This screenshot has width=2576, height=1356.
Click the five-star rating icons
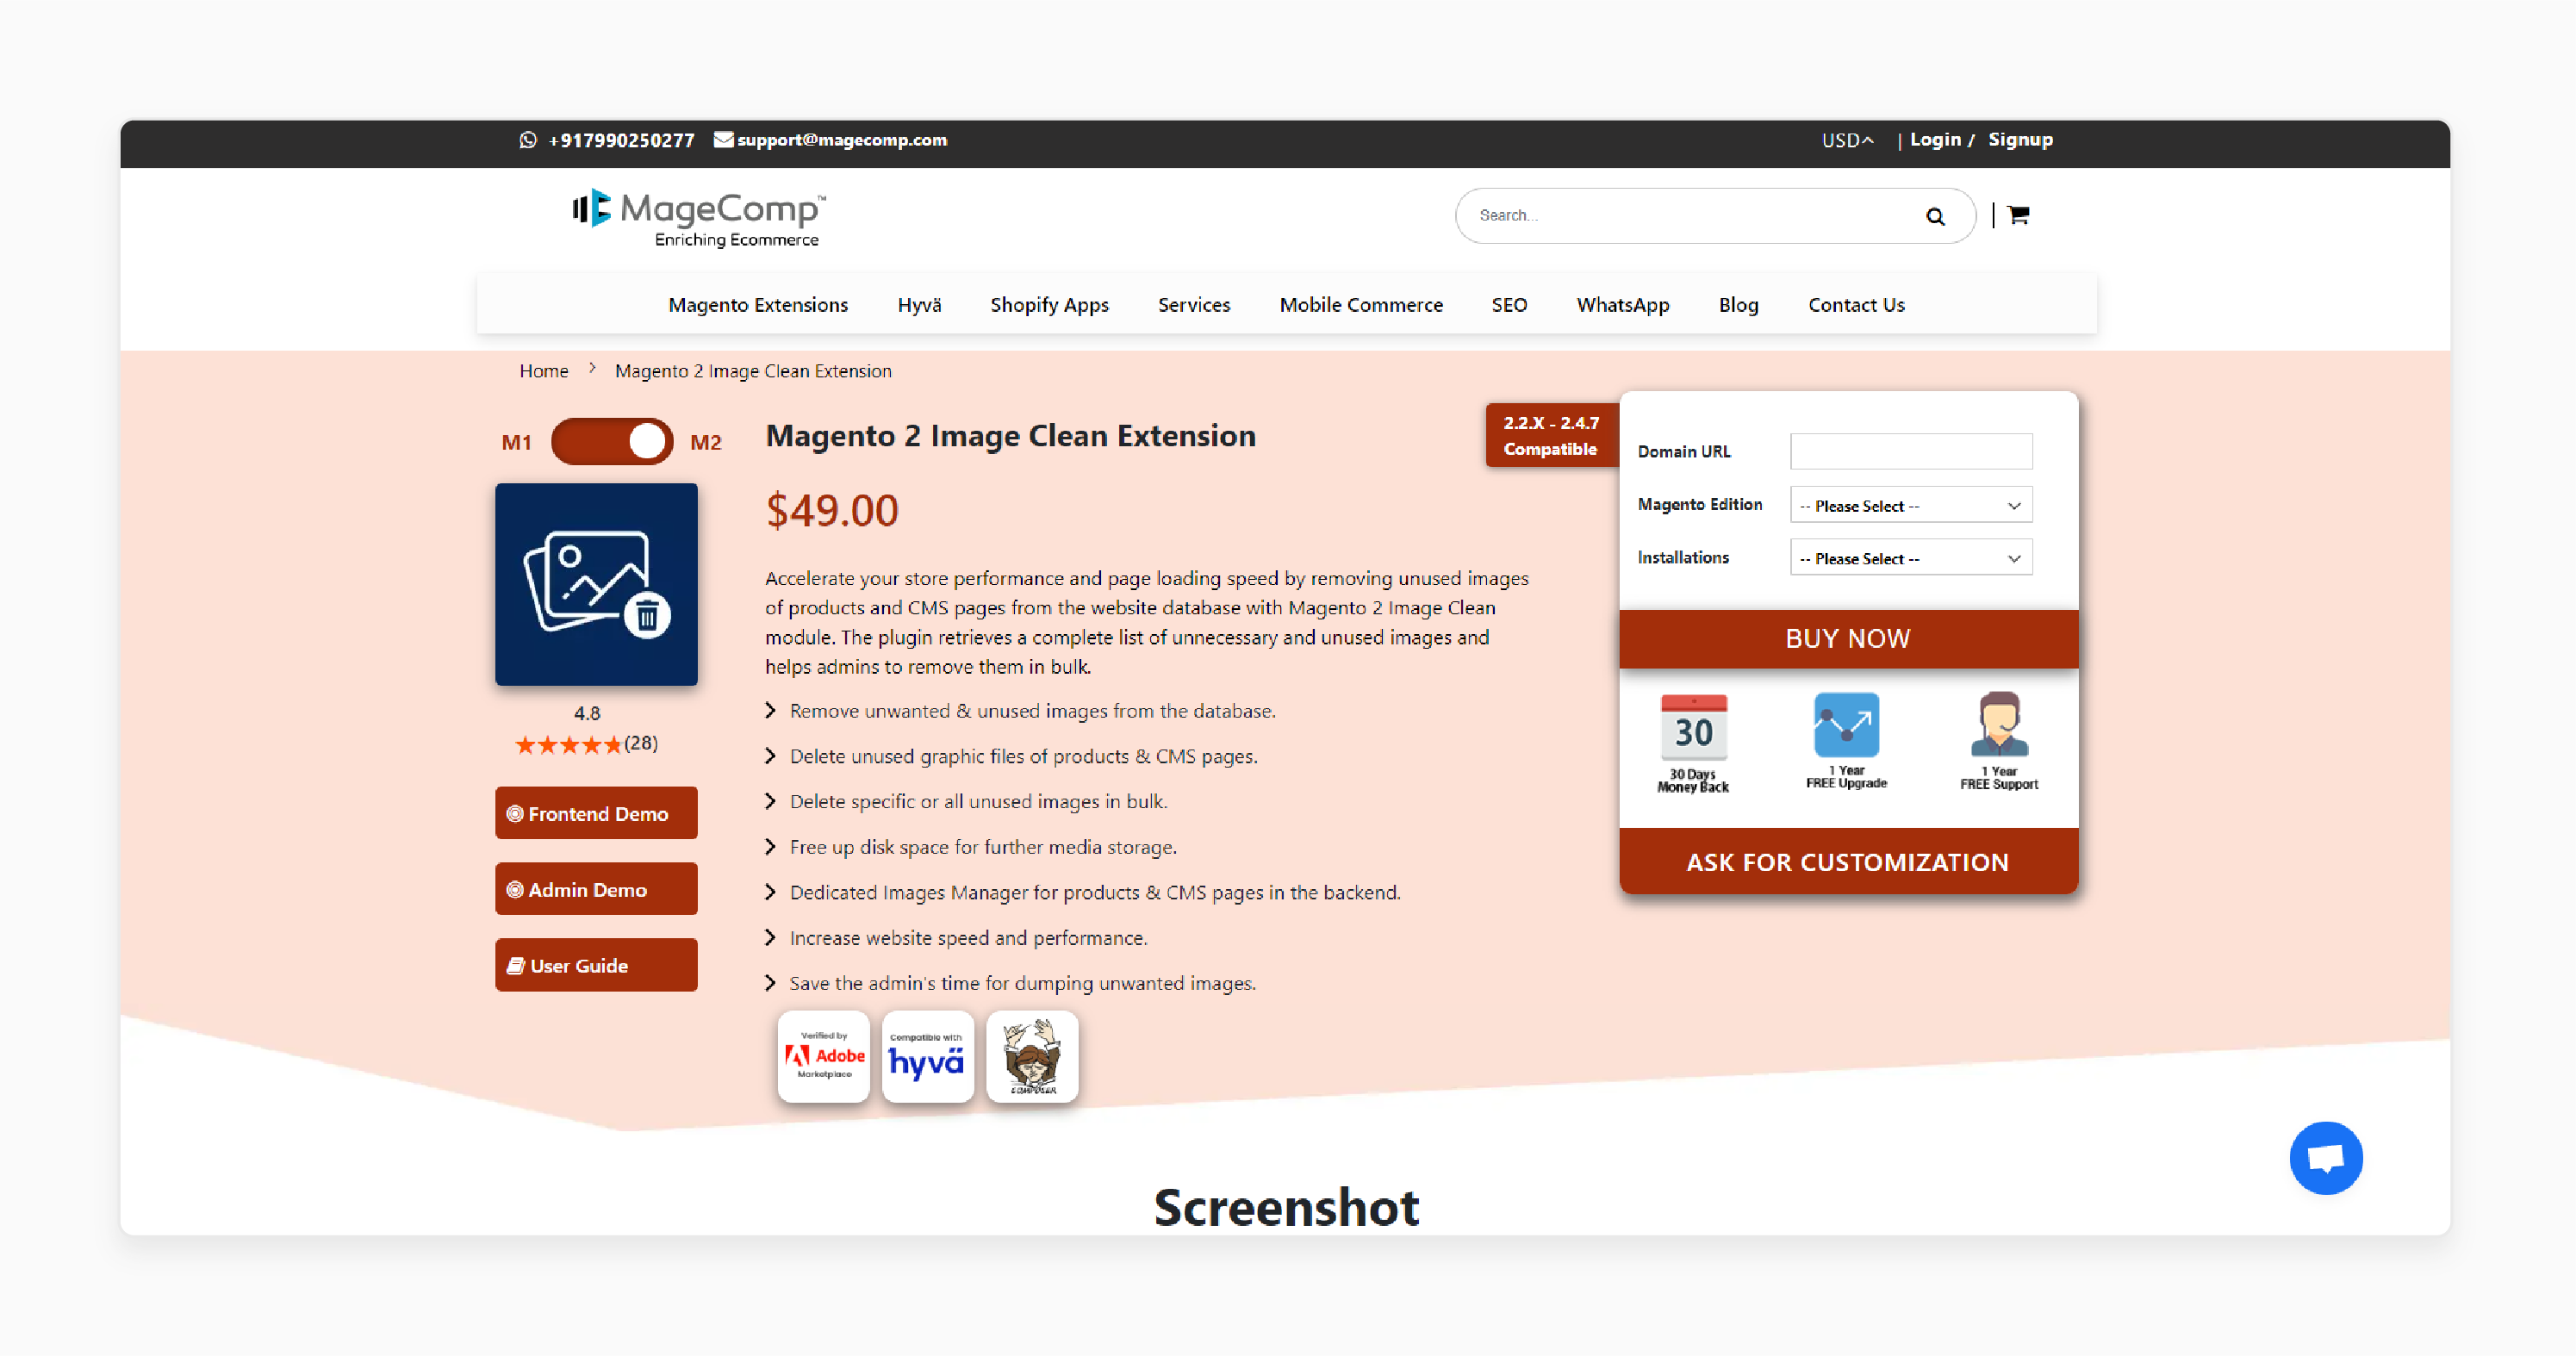tap(568, 745)
